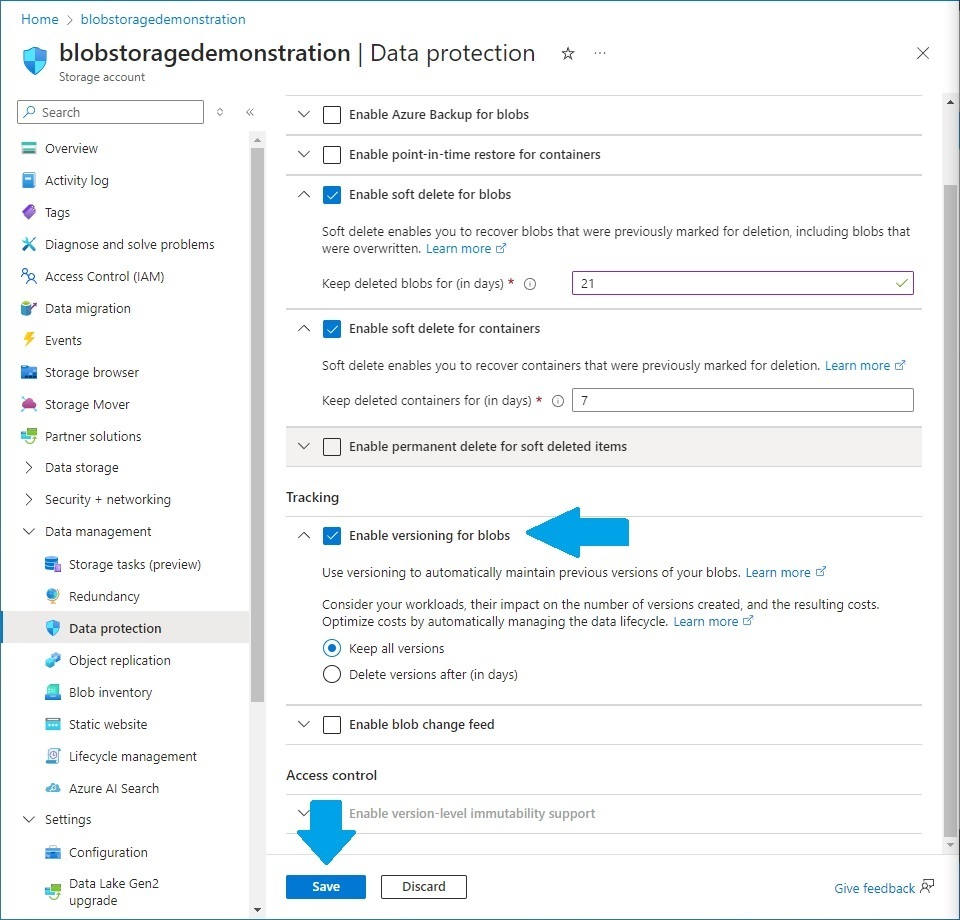Click the Give feedback link
The height and width of the screenshot is (920, 960).
pyautogui.click(x=883, y=888)
